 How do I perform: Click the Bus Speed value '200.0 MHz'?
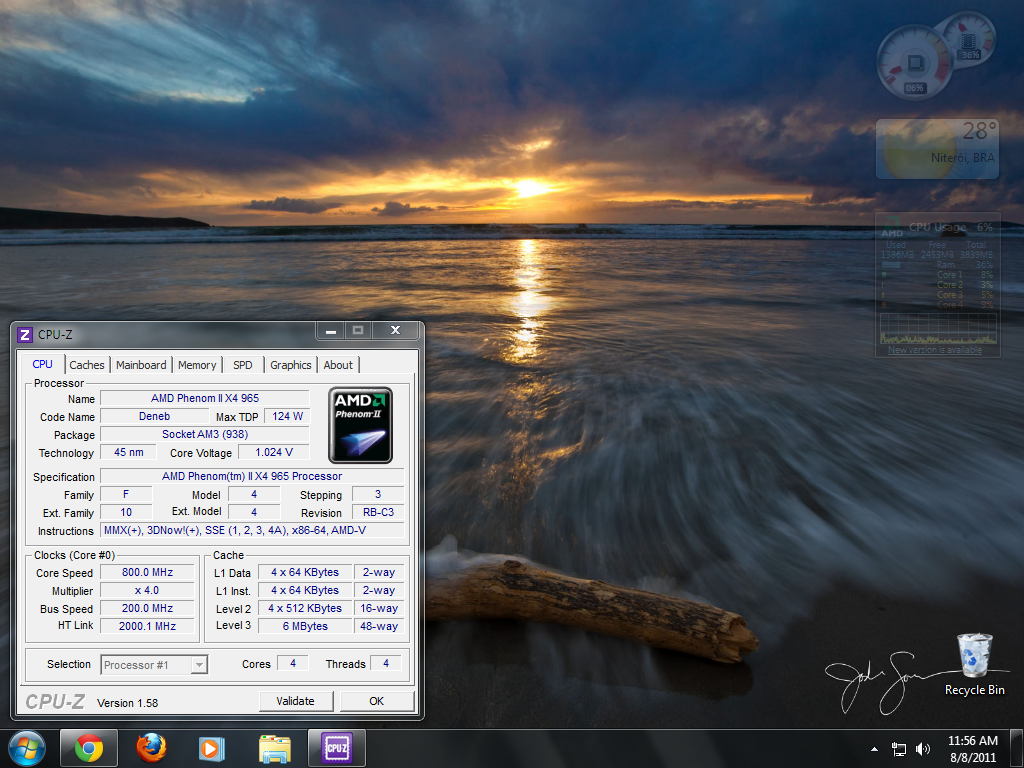pos(148,609)
